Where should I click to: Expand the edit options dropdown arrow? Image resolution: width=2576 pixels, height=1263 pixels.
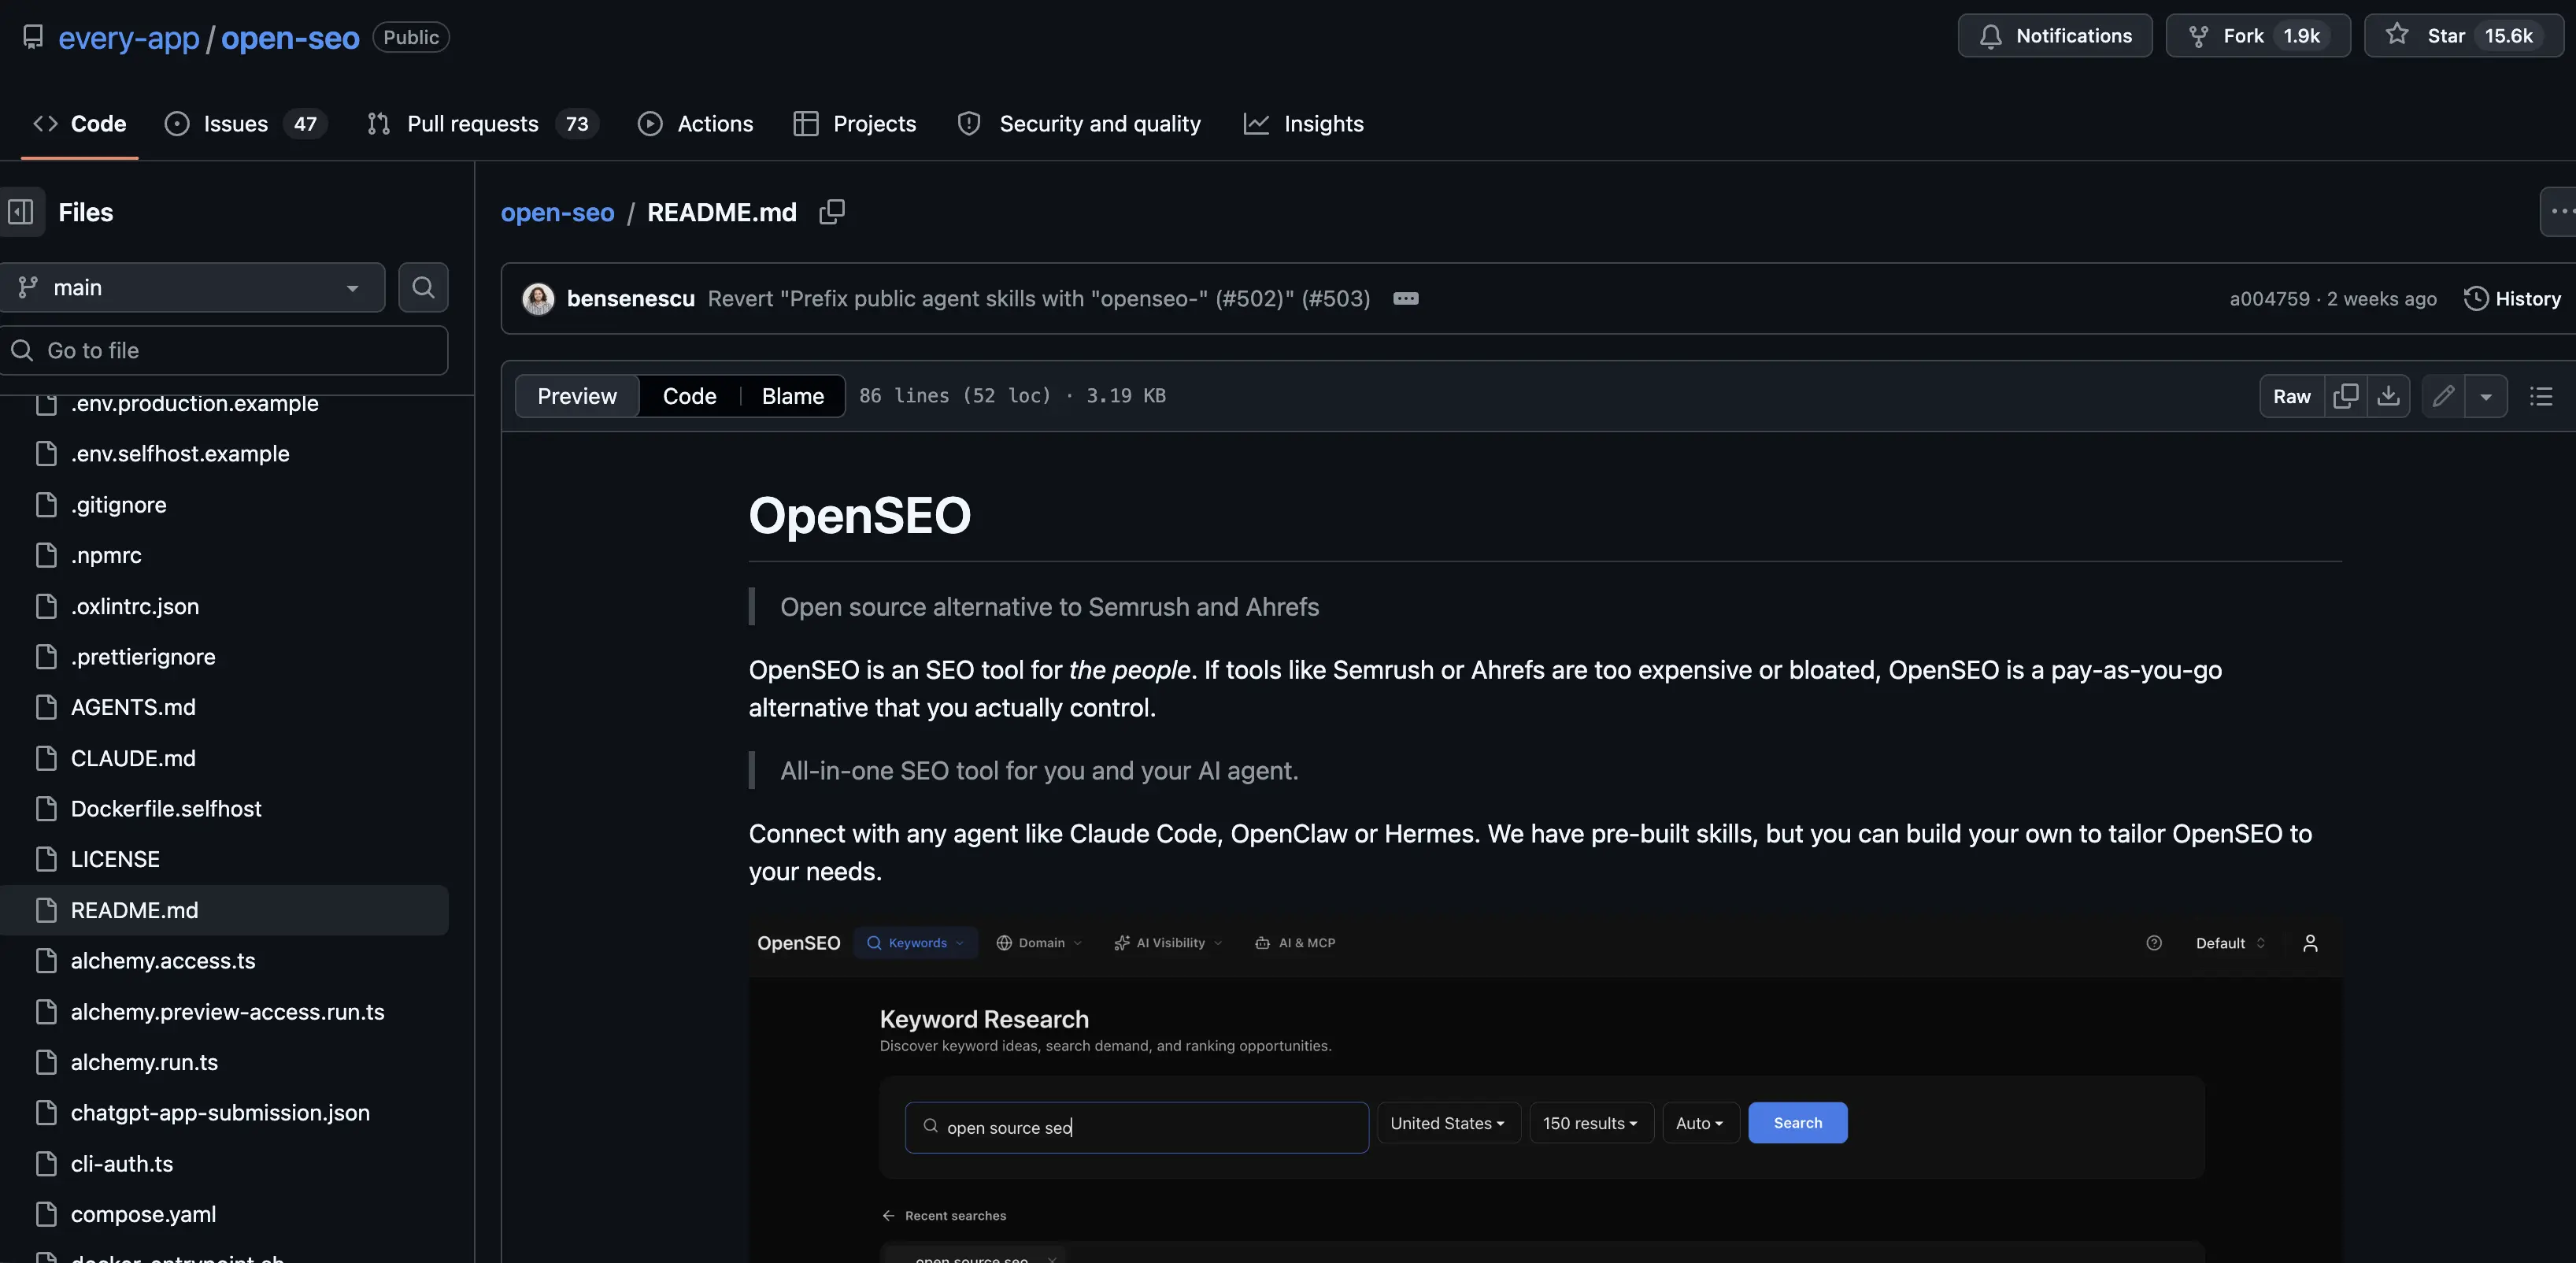tap(2486, 396)
